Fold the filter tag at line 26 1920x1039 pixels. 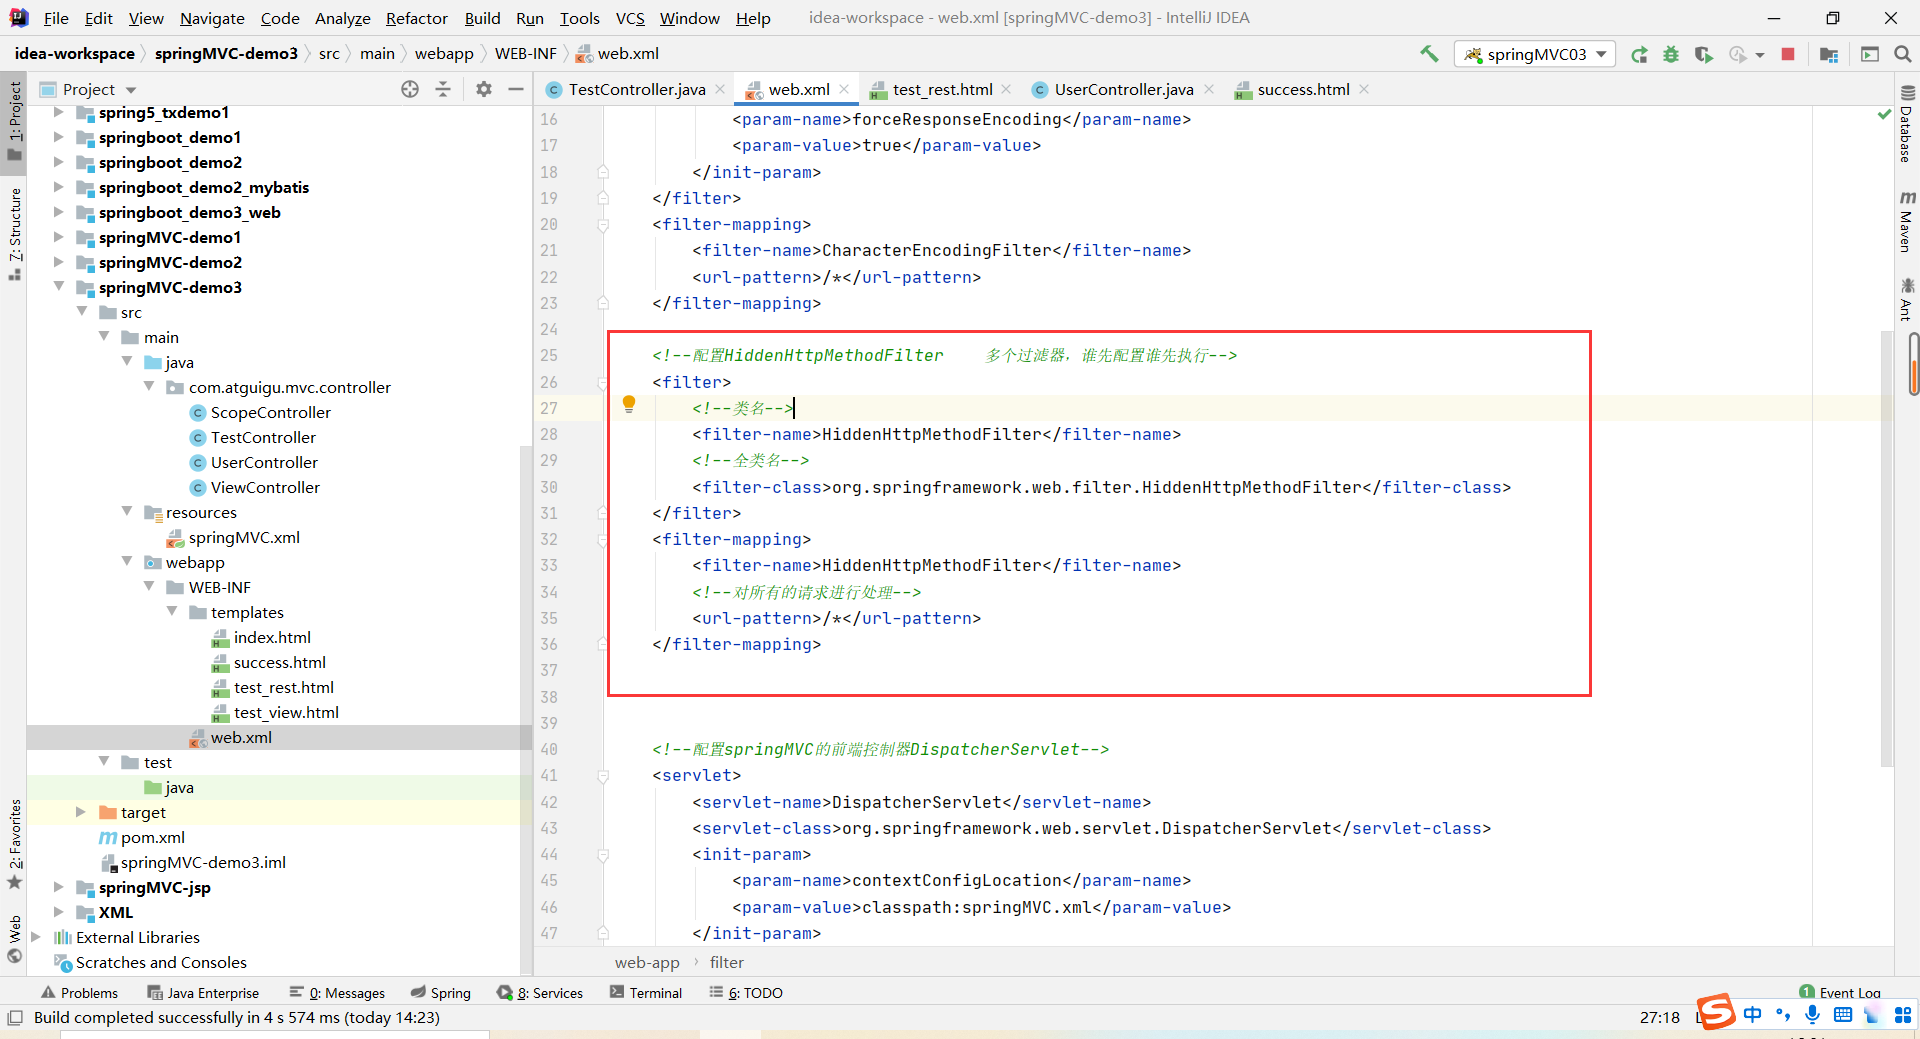click(x=603, y=382)
